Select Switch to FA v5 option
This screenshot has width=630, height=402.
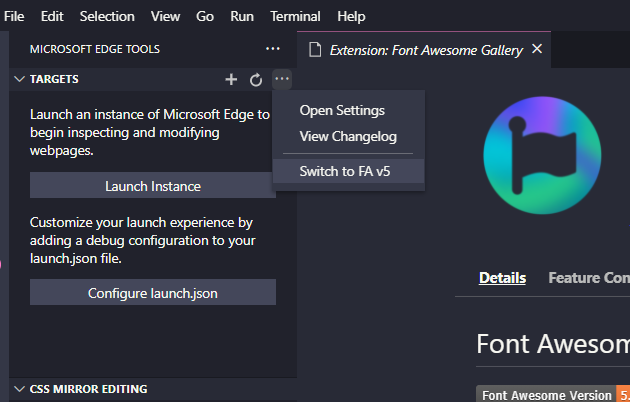[348, 171]
